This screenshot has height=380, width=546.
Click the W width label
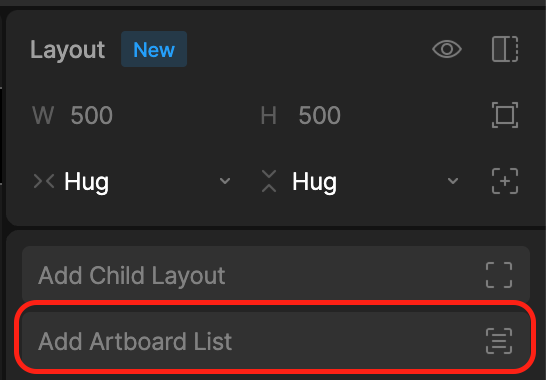tap(43, 115)
